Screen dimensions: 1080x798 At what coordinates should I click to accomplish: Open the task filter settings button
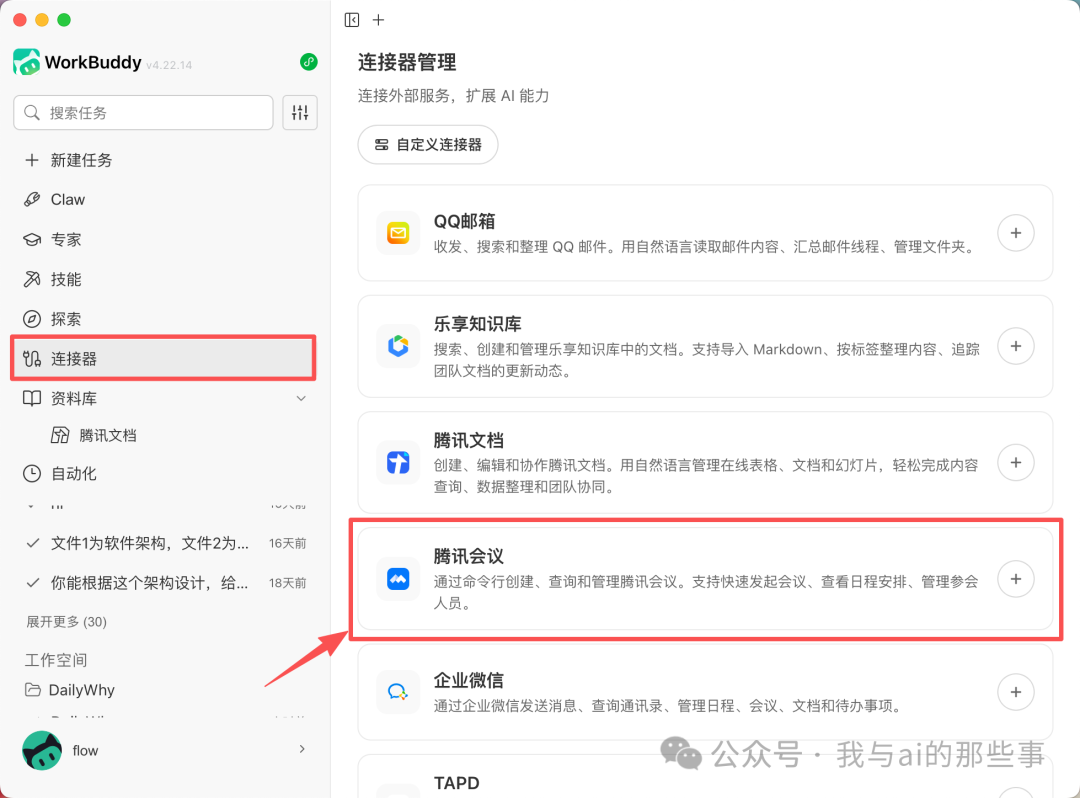tap(300, 112)
